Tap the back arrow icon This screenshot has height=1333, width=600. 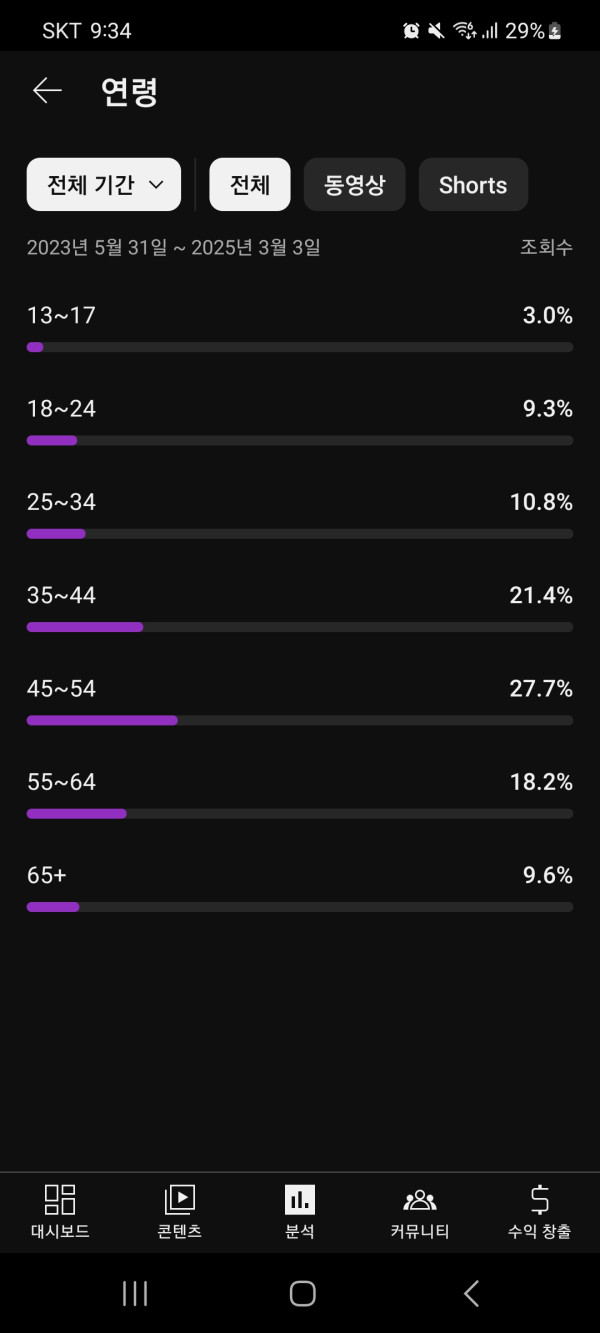47,91
